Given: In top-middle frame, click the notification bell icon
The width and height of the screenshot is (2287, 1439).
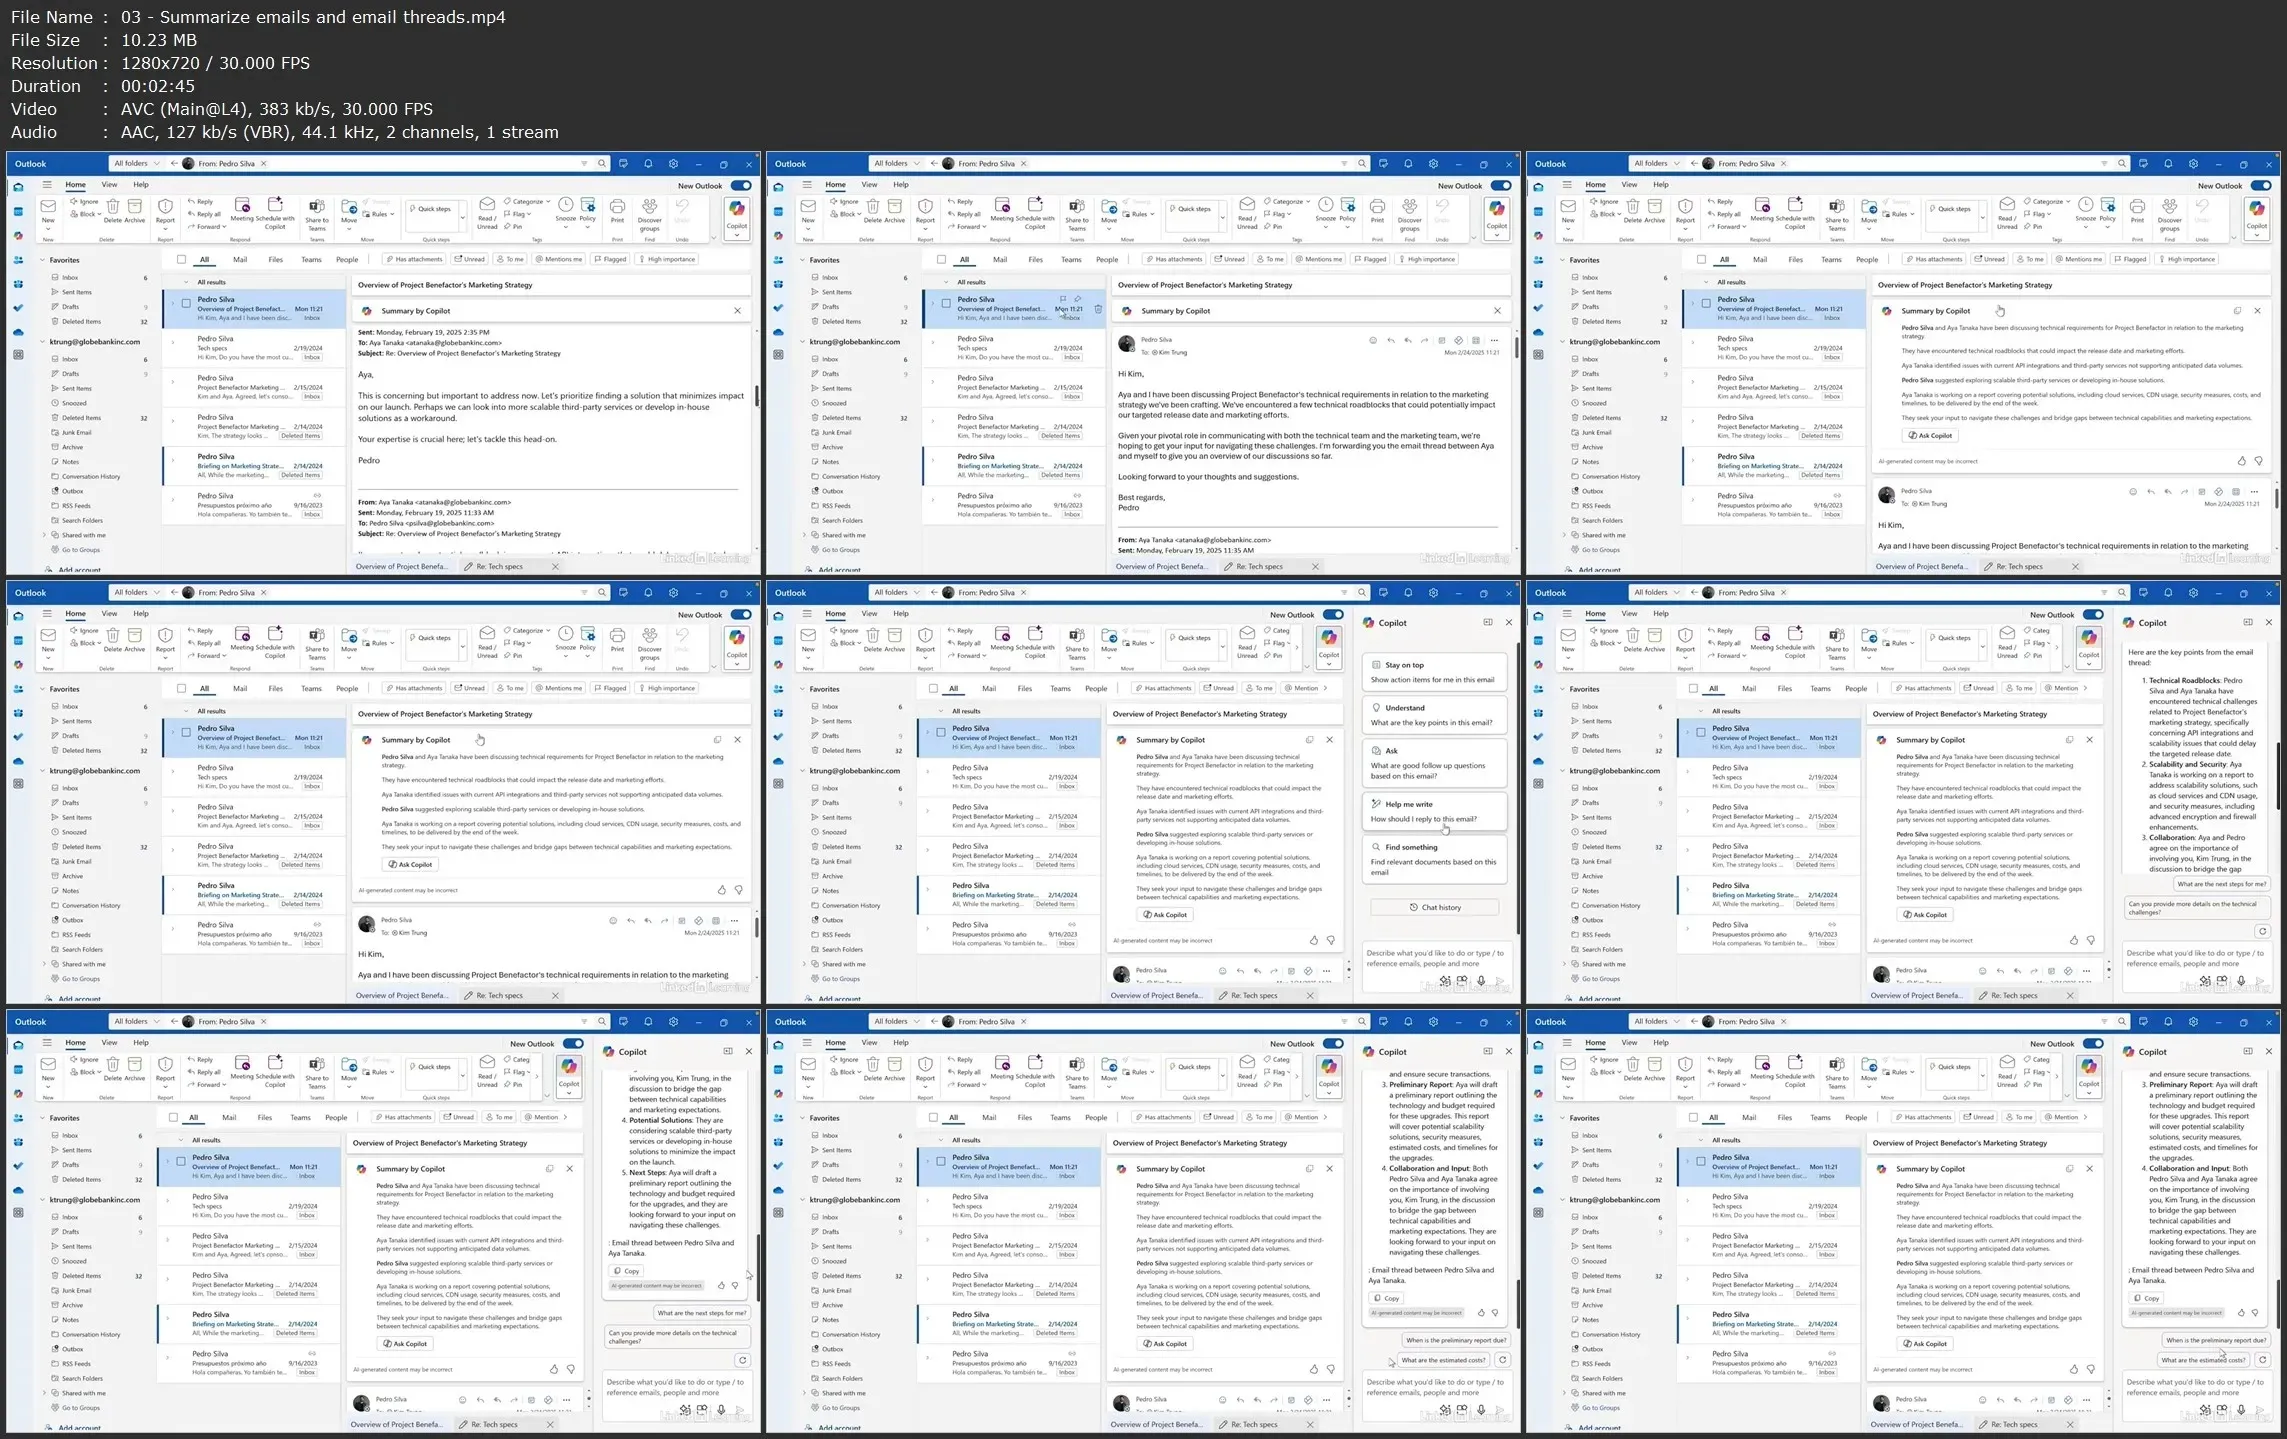Looking at the screenshot, I should [x=1408, y=163].
